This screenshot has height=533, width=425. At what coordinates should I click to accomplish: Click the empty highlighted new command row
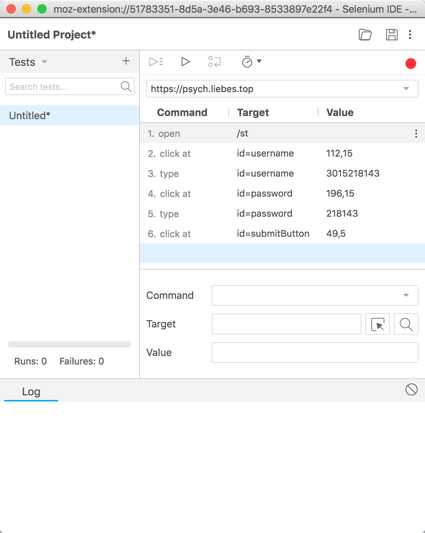[x=282, y=253]
